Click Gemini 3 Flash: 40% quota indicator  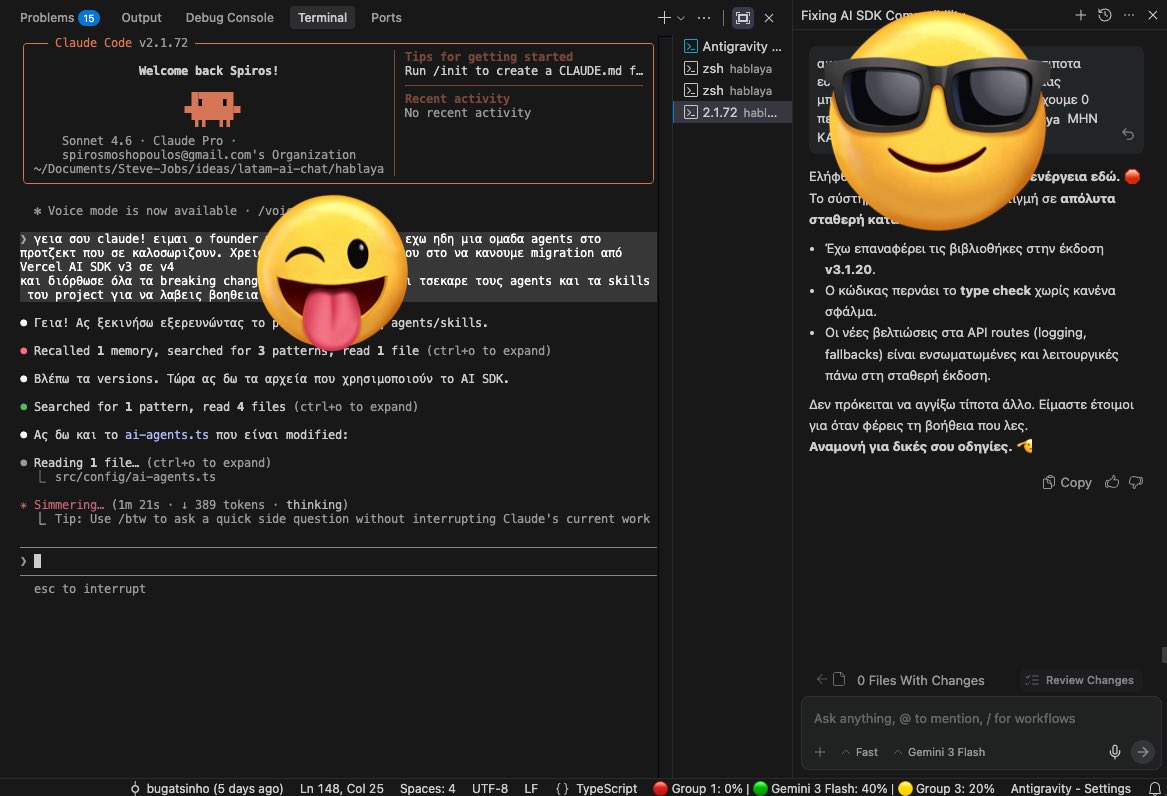pos(820,789)
